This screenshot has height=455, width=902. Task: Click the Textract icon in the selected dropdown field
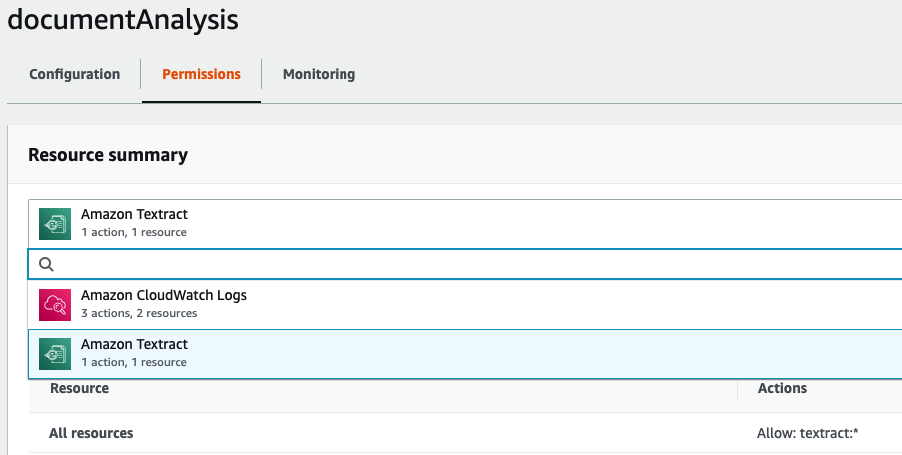coord(55,224)
